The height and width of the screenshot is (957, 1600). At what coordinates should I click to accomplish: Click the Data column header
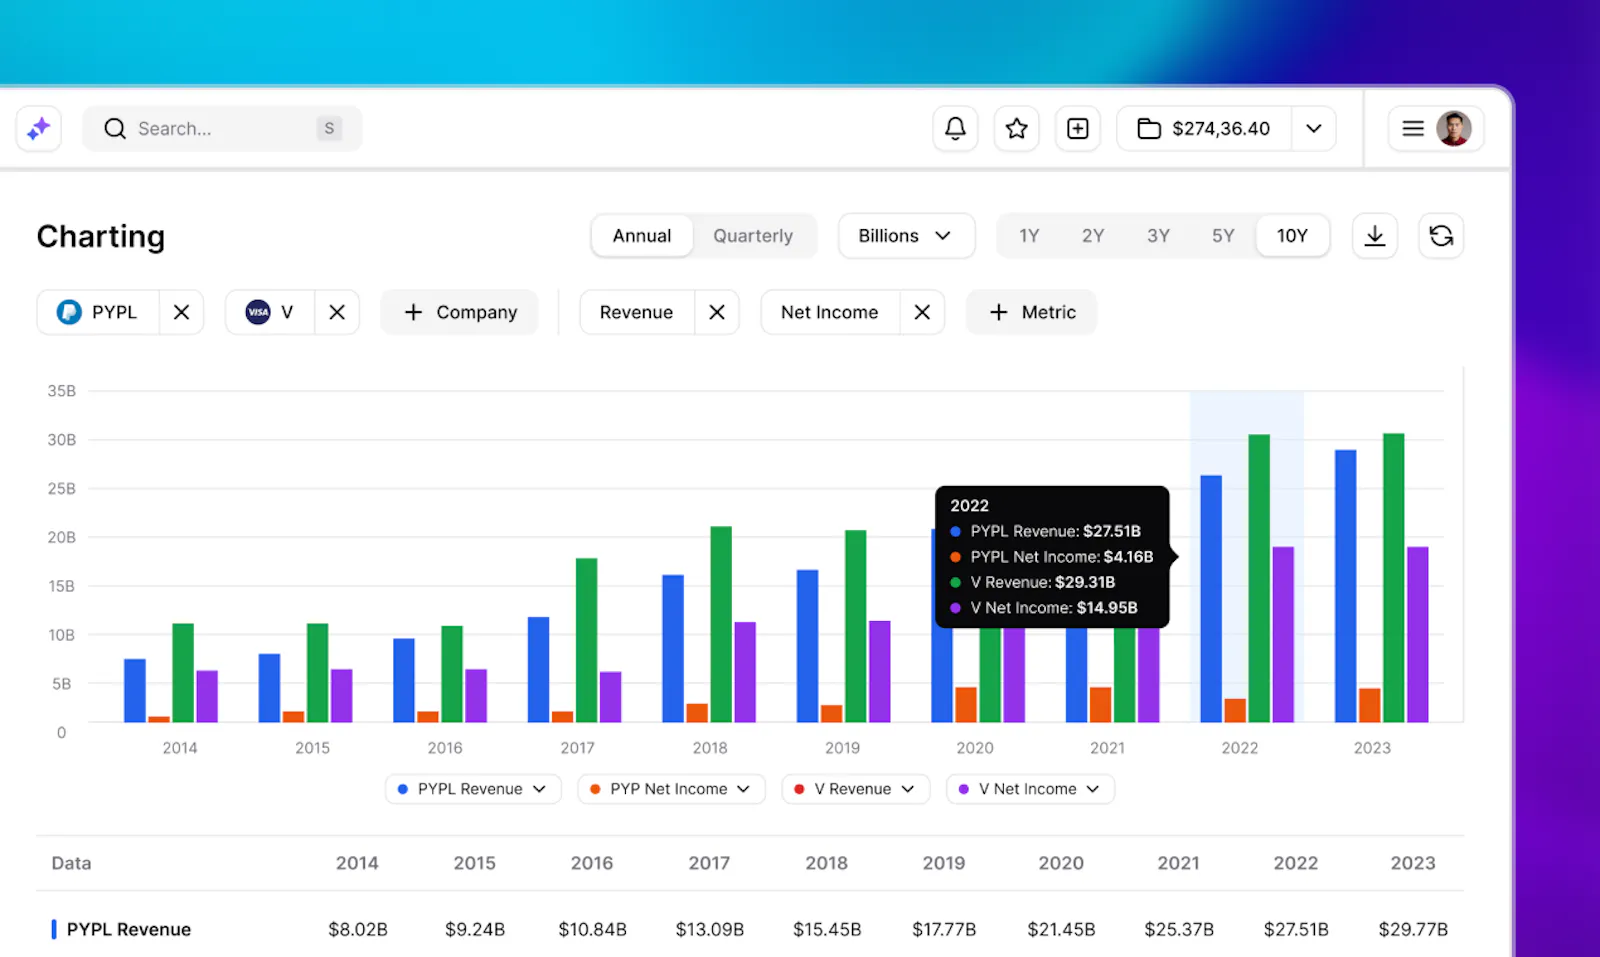[71, 863]
